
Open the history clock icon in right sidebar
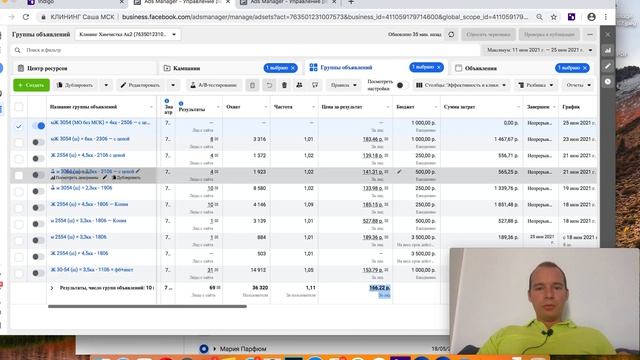click(x=607, y=82)
